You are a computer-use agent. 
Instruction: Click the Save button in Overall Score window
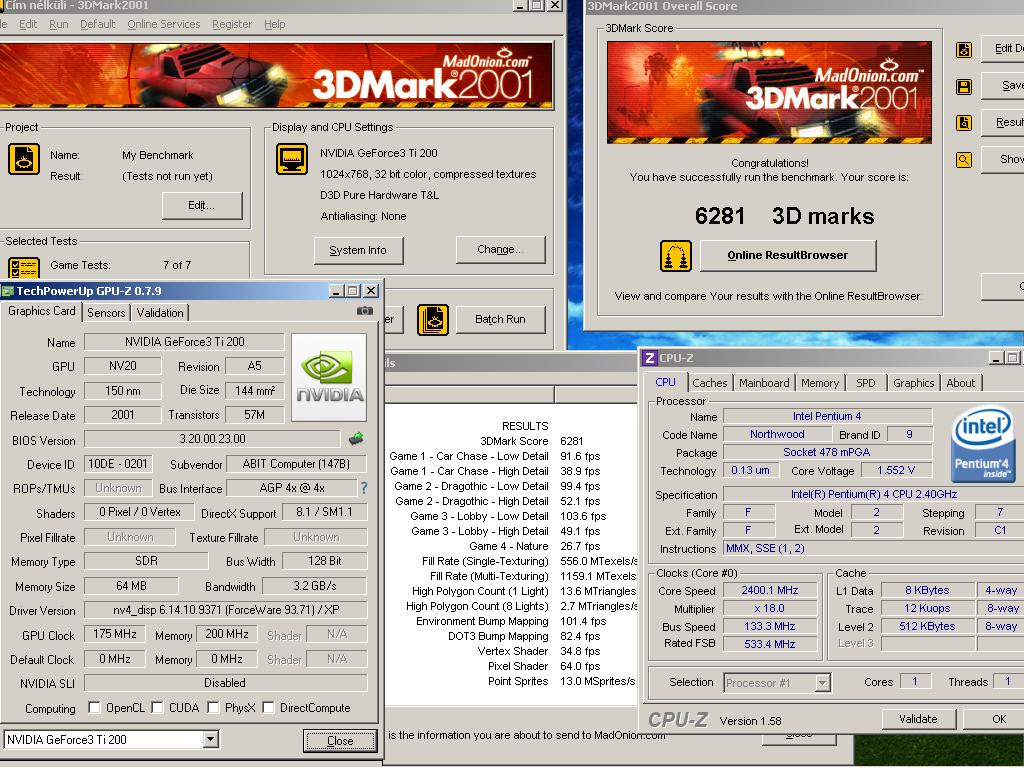click(1004, 86)
